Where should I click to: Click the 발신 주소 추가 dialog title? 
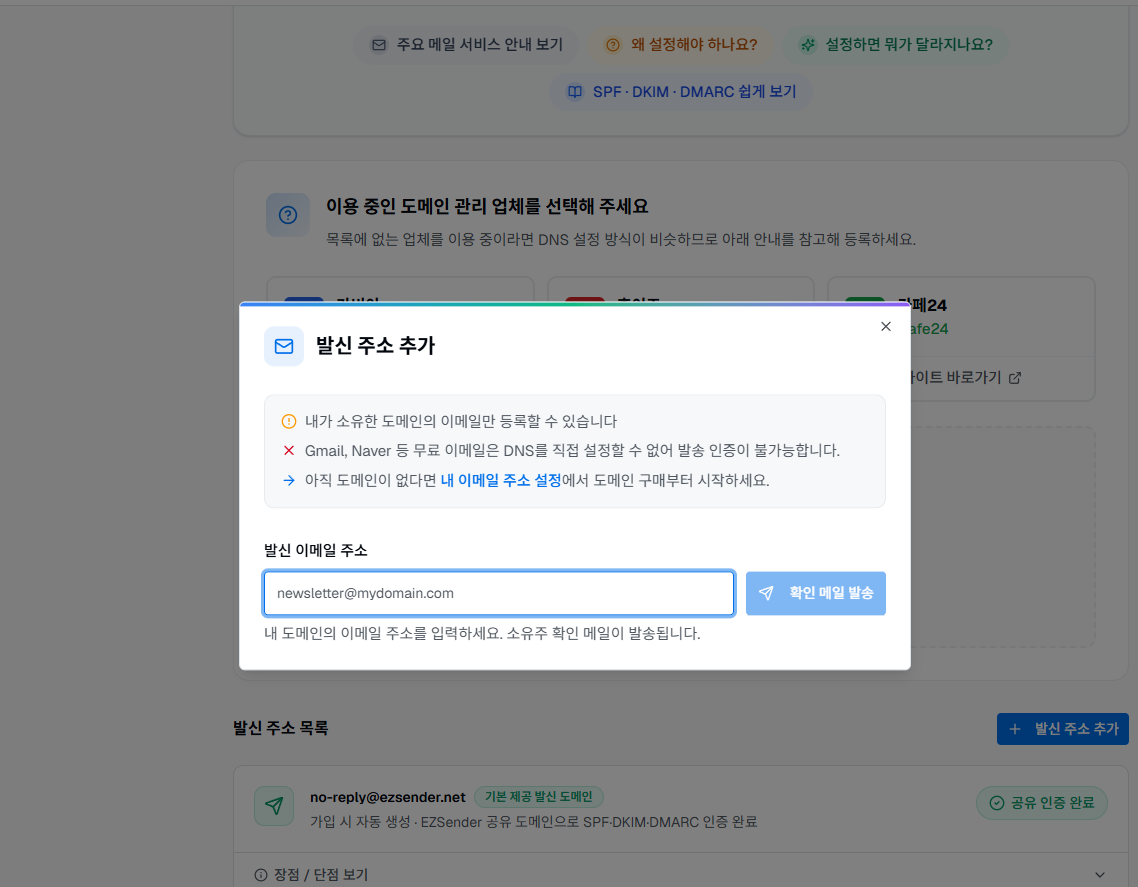[375, 346]
